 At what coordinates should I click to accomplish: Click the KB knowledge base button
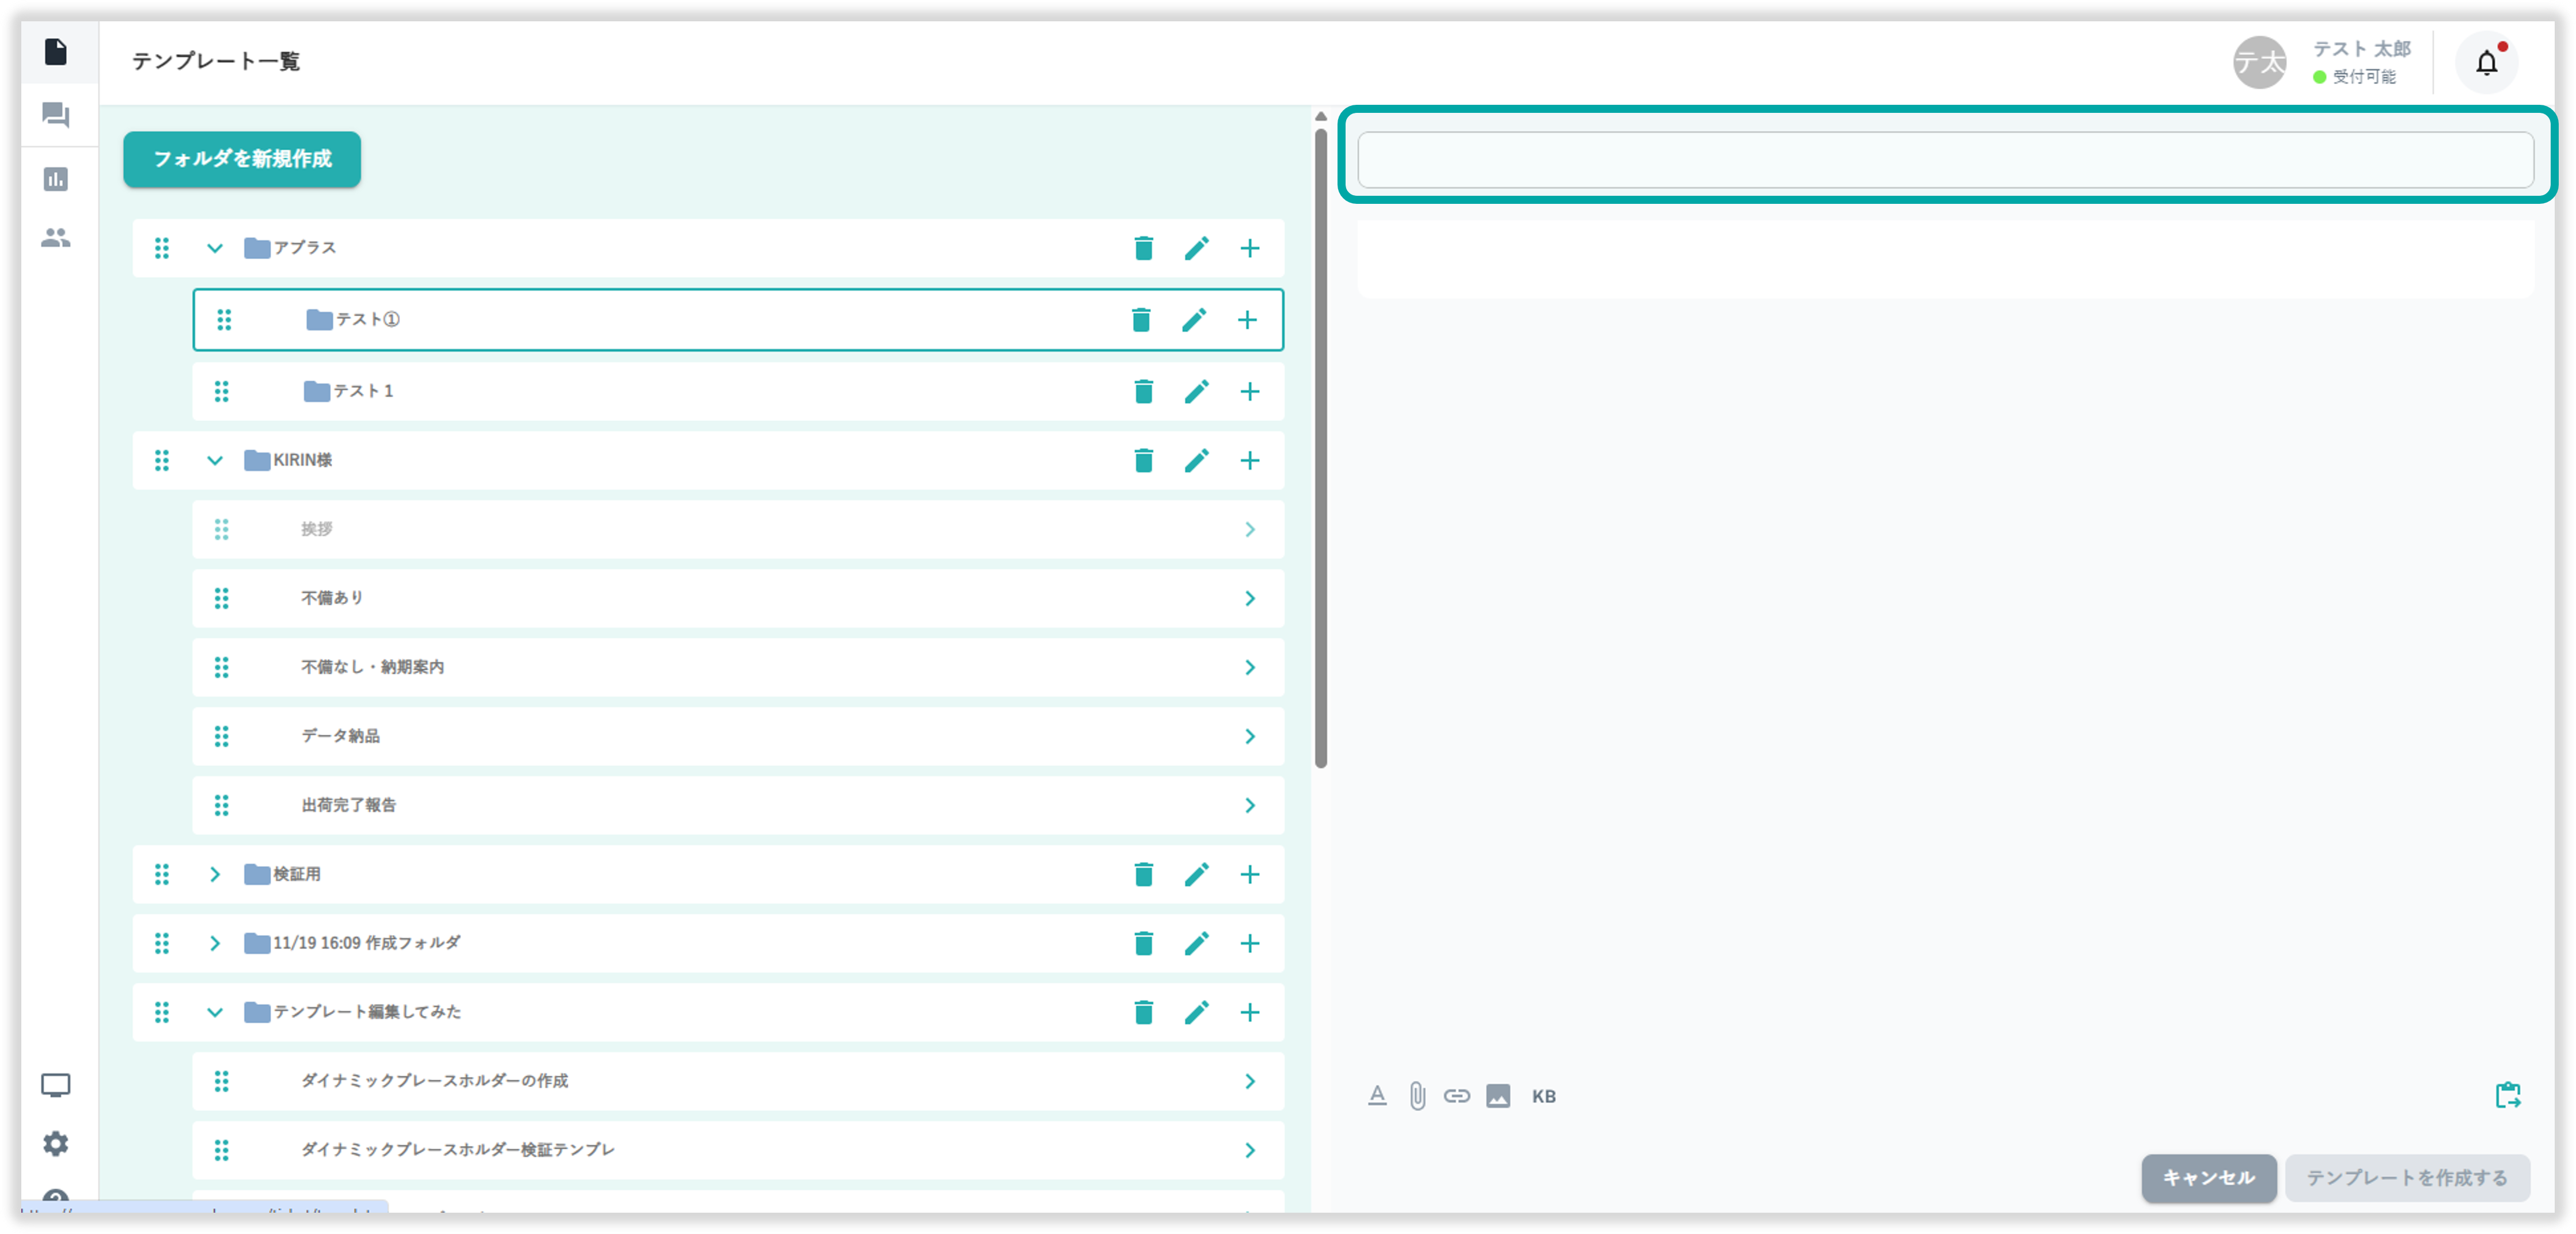[x=1543, y=1096]
